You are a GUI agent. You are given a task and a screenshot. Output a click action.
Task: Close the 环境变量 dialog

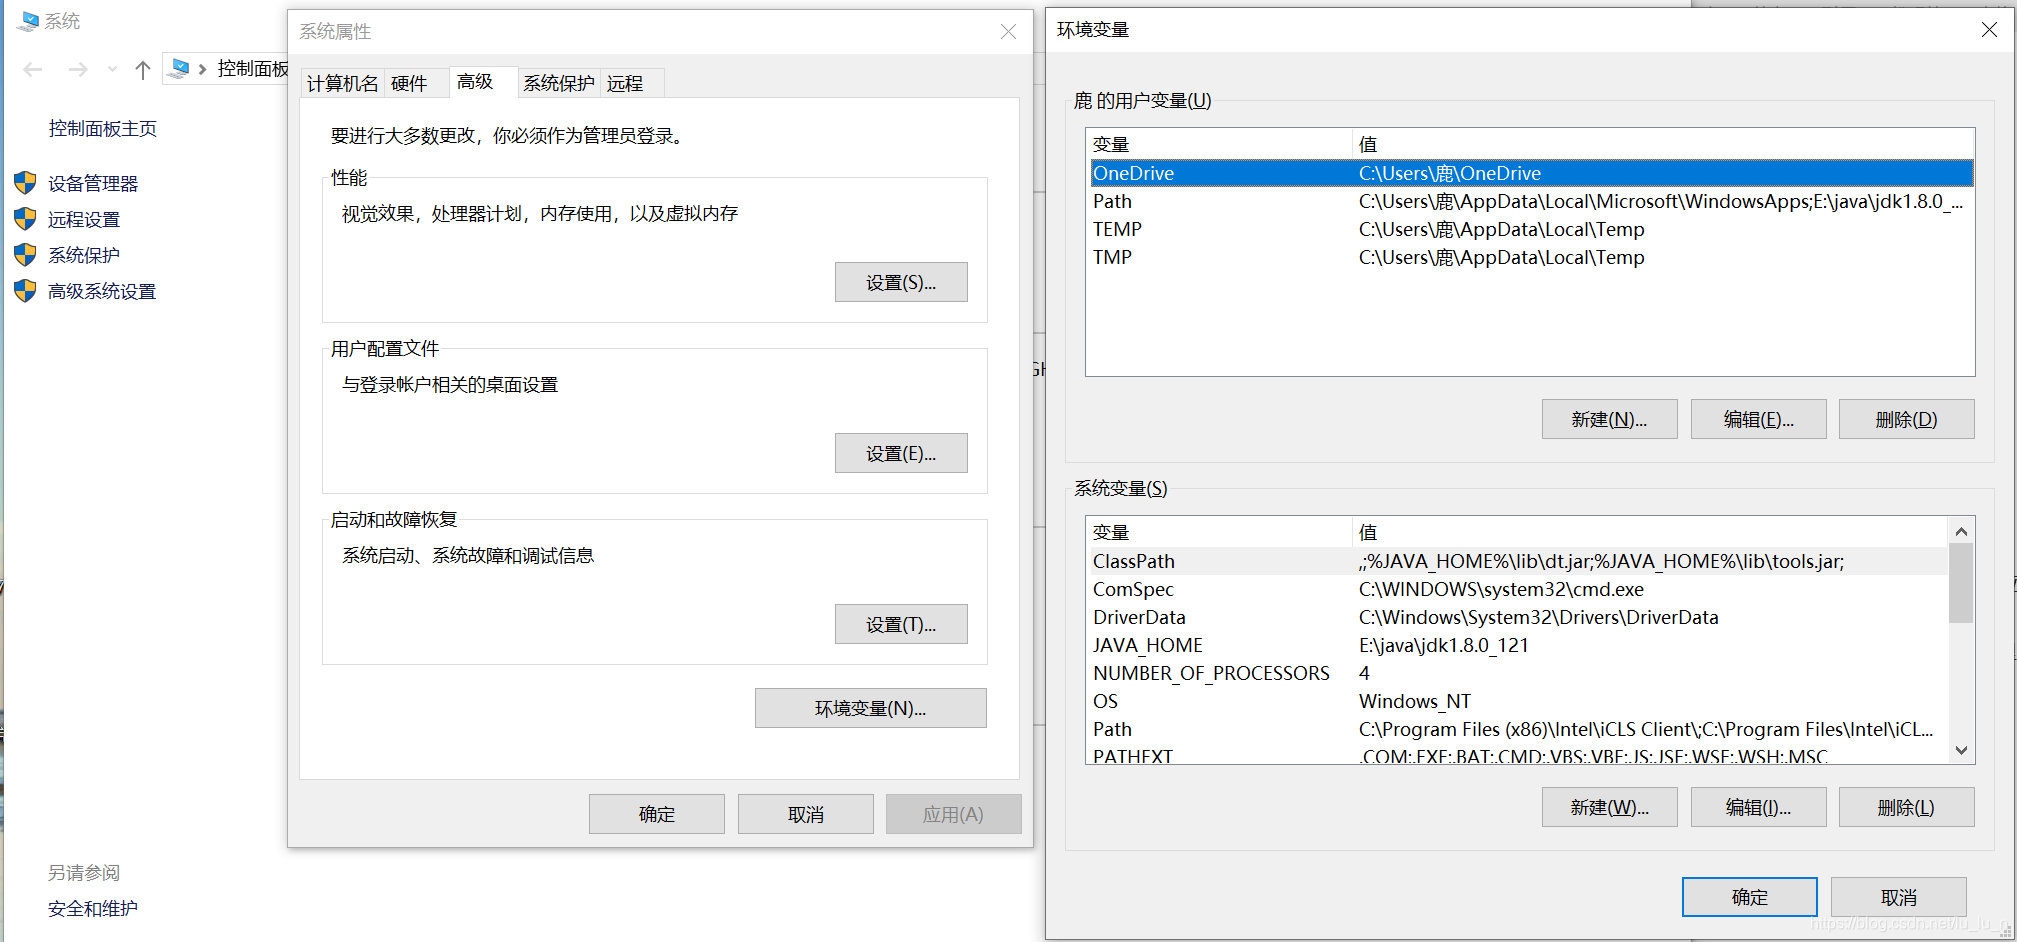(1989, 30)
